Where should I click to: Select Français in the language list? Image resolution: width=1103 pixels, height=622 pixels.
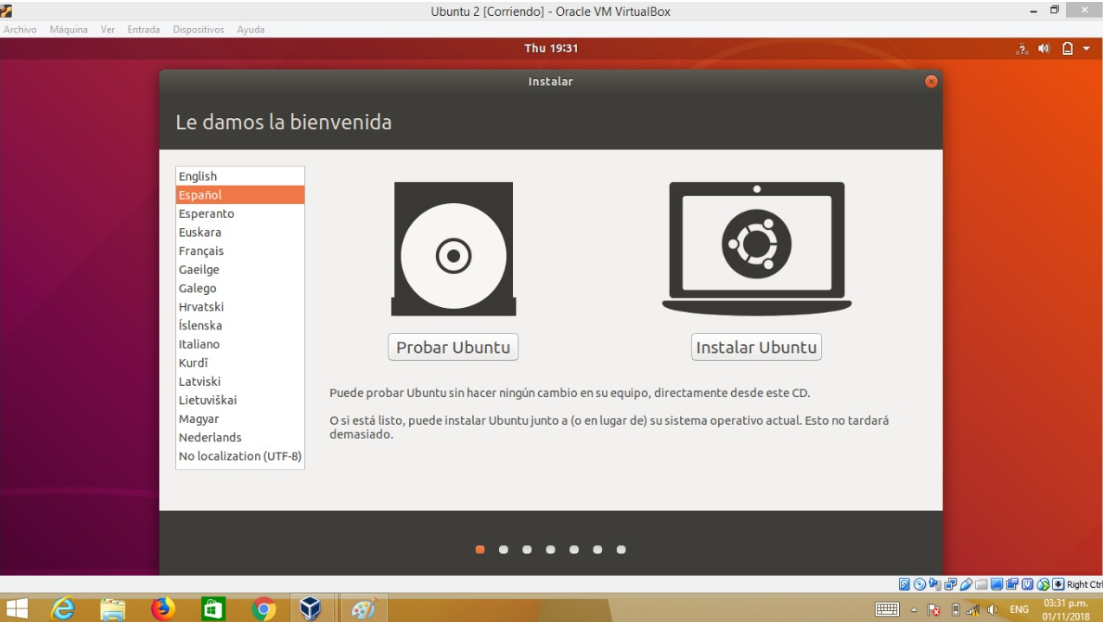point(240,250)
